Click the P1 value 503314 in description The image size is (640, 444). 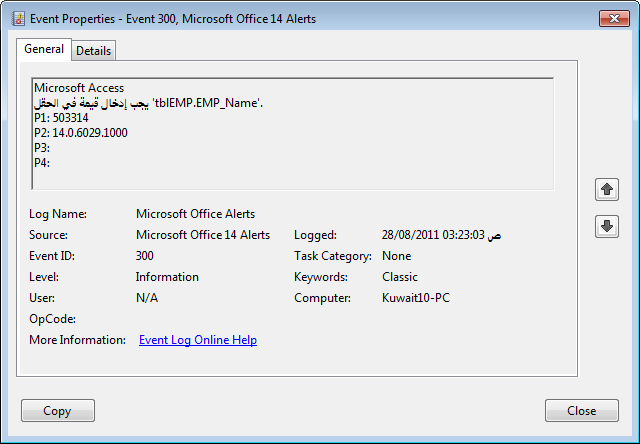coord(61,118)
